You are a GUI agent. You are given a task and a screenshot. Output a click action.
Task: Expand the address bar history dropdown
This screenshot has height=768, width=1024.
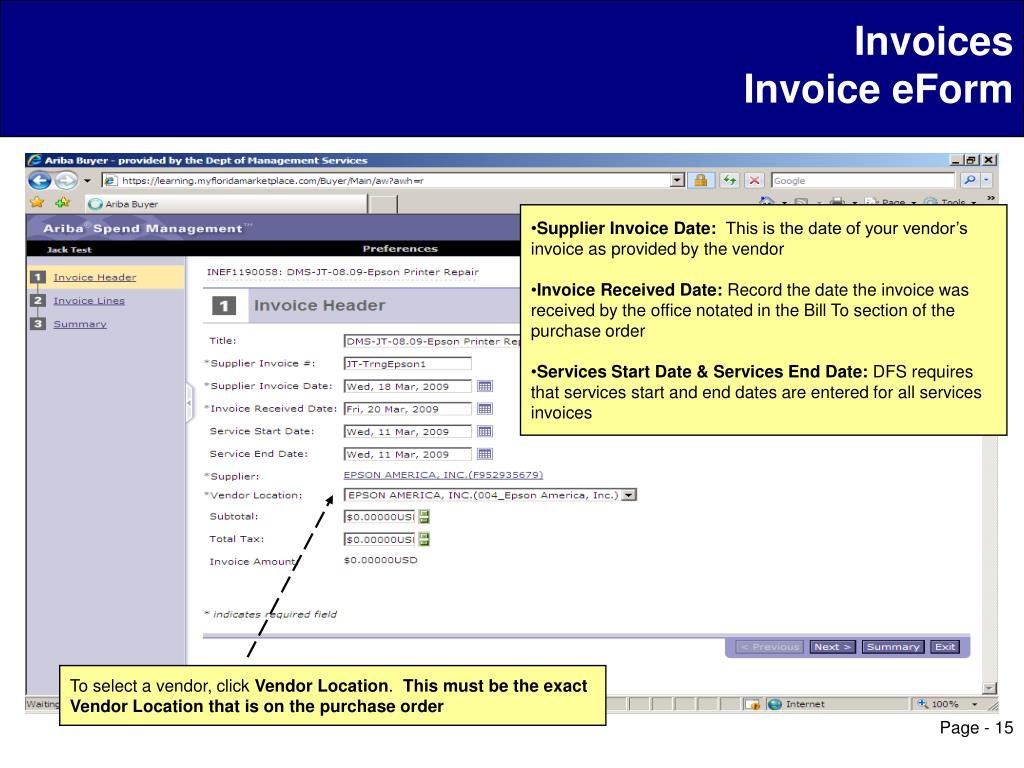click(x=678, y=180)
